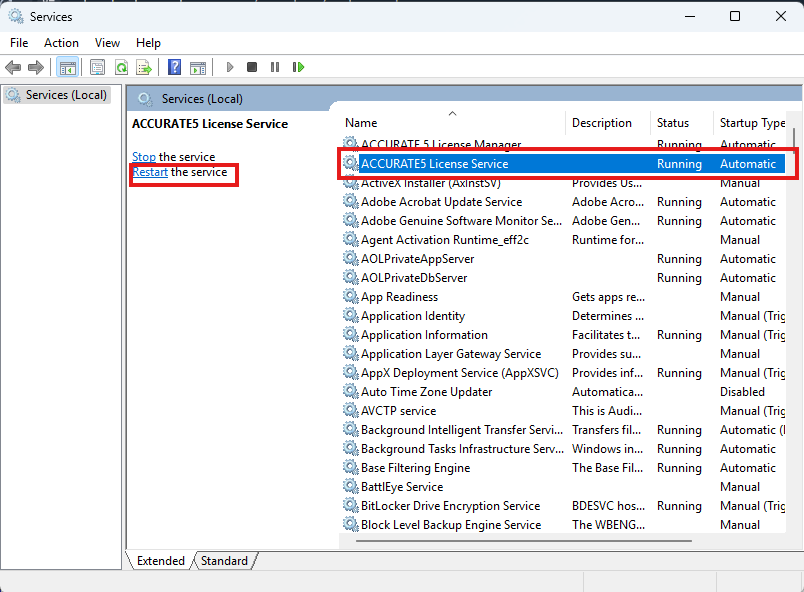Toggle Show/Hide Action Pane toolbar button
Image resolution: width=804 pixels, height=592 pixels.
point(197,67)
